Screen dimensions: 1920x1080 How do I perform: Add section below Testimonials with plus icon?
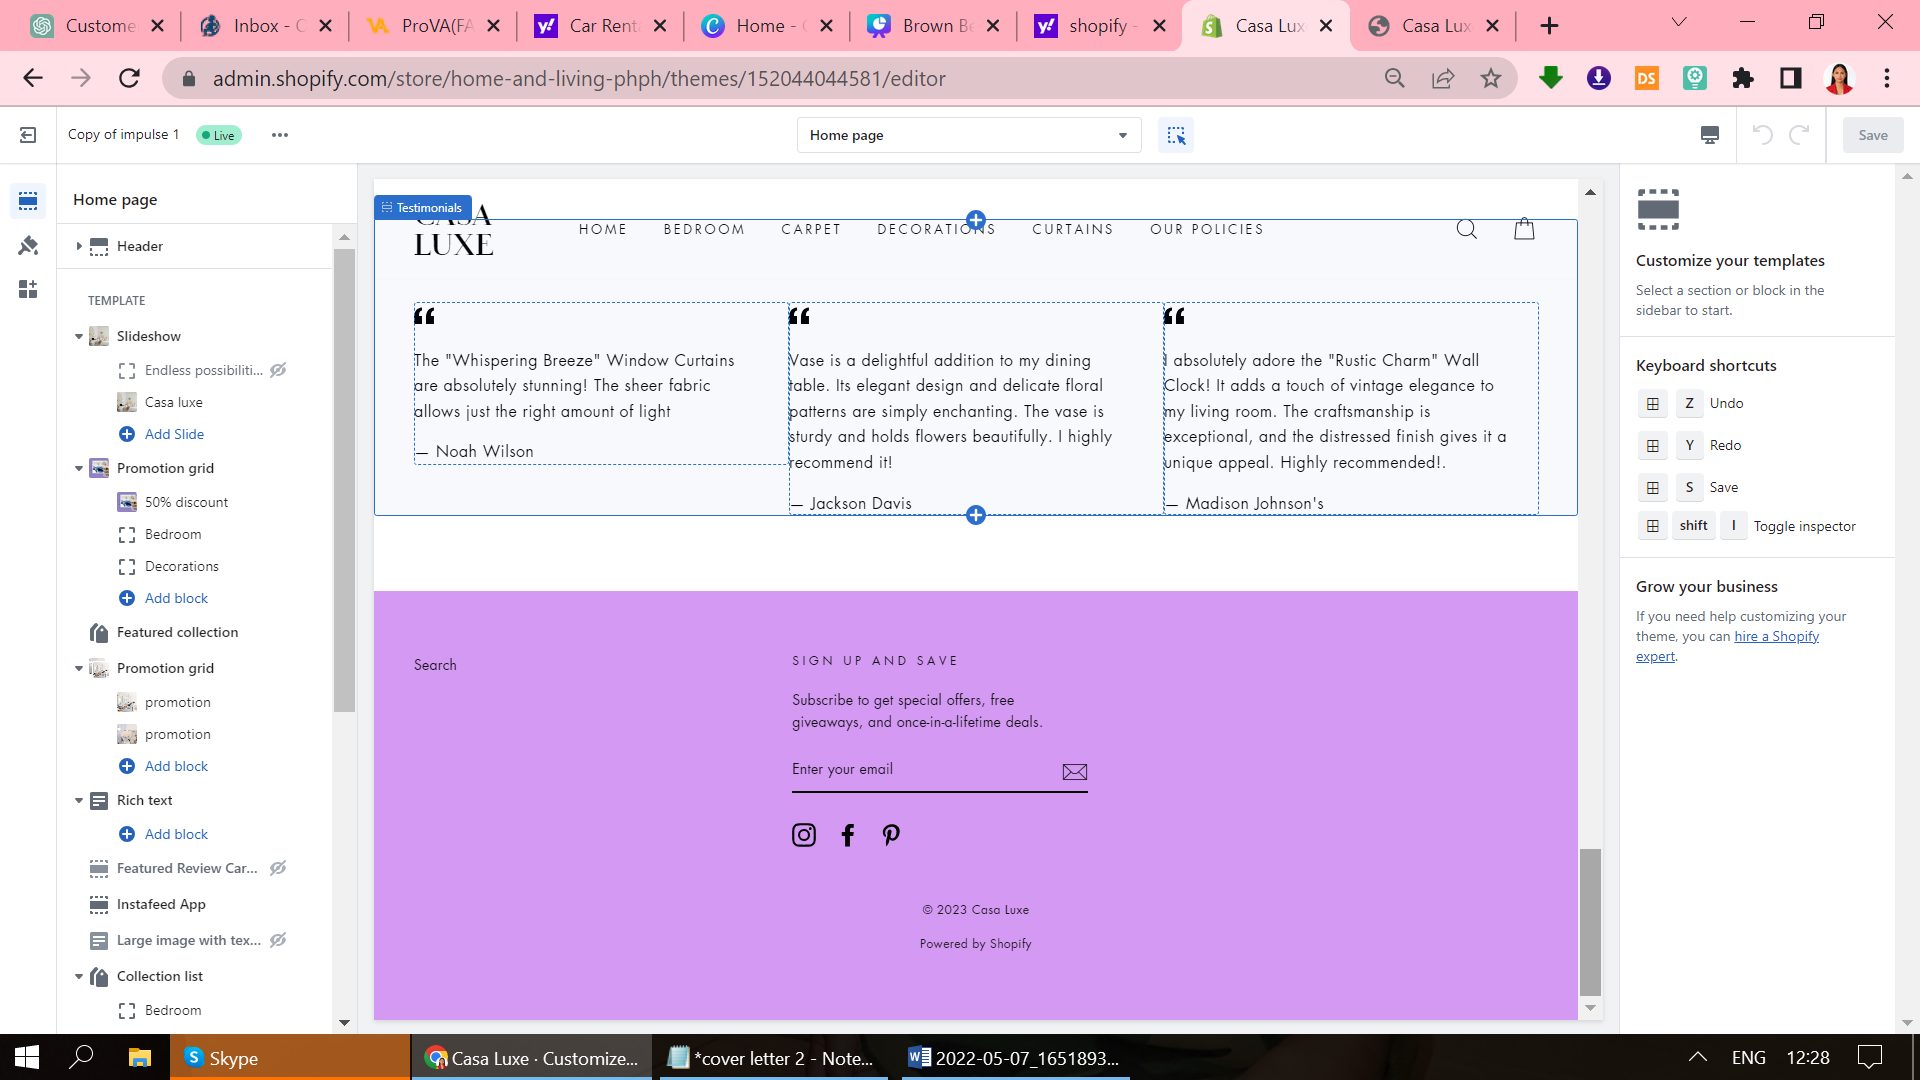point(976,515)
